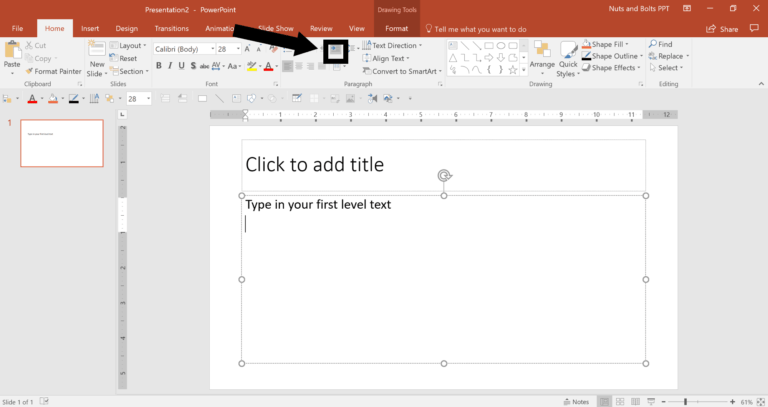
Task: Select the Rectangle shape in gallery
Action: 489,46
